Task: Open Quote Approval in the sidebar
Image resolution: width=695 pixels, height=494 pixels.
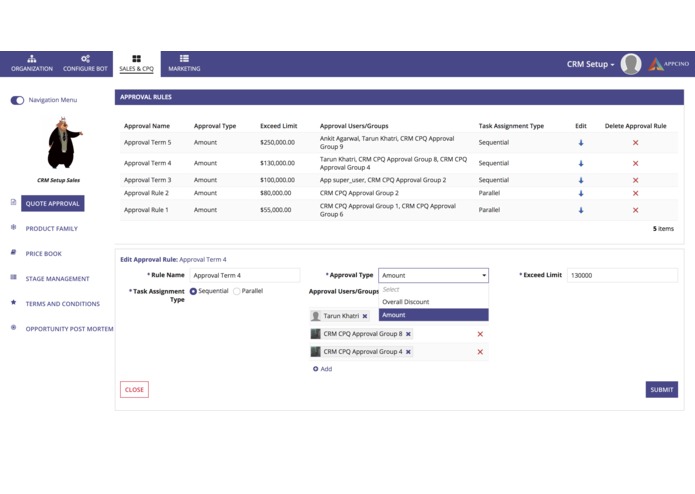Action: click(53, 203)
